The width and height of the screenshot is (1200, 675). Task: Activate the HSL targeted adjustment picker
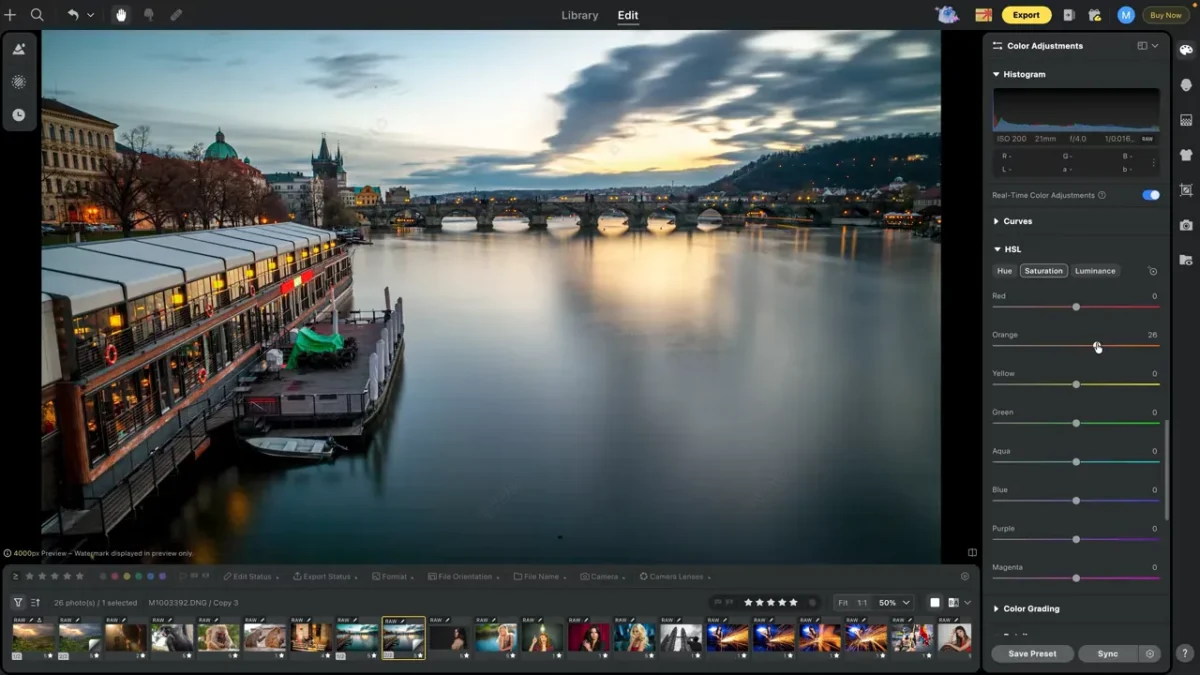pos(1153,271)
